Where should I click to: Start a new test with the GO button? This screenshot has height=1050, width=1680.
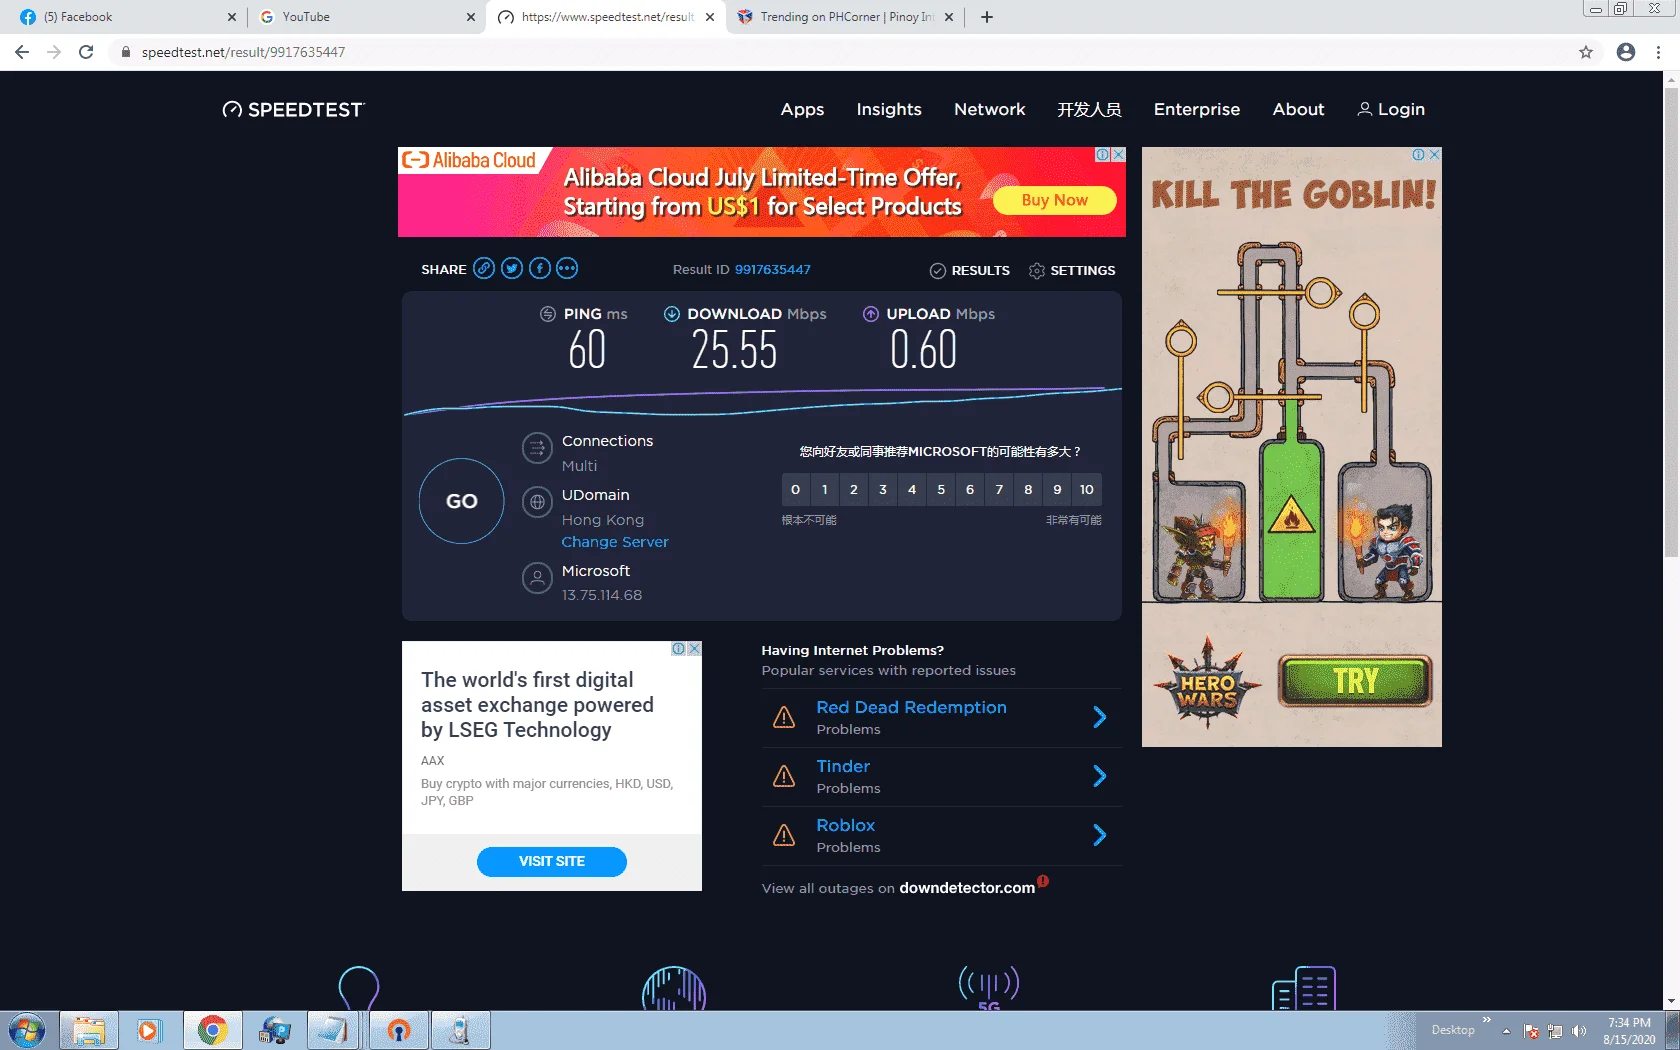click(461, 501)
